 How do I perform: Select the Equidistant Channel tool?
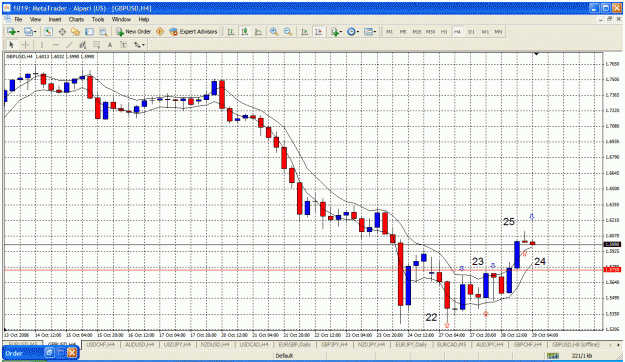pos(83,45)
